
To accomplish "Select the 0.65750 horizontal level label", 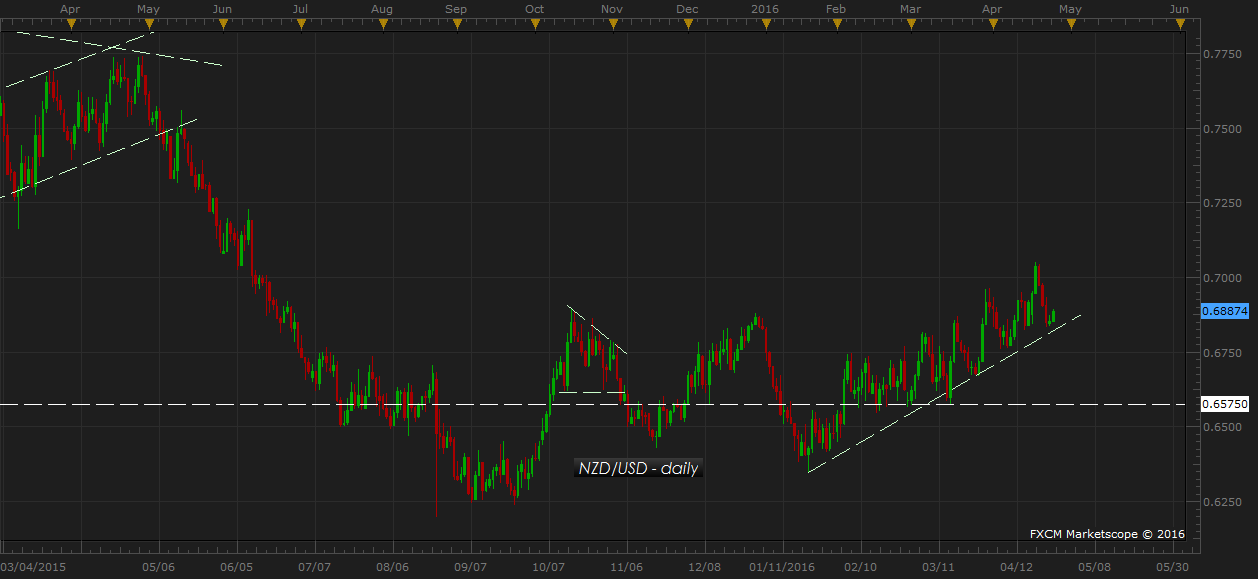I will coord(1225,404).
